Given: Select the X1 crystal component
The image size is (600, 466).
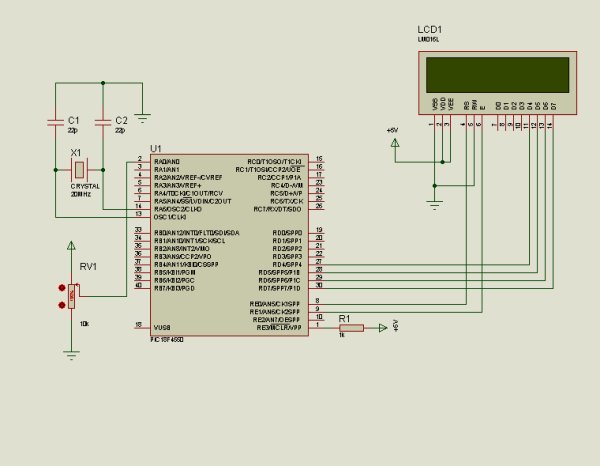Looking at the screenshot, I should (x=79, y=170).
